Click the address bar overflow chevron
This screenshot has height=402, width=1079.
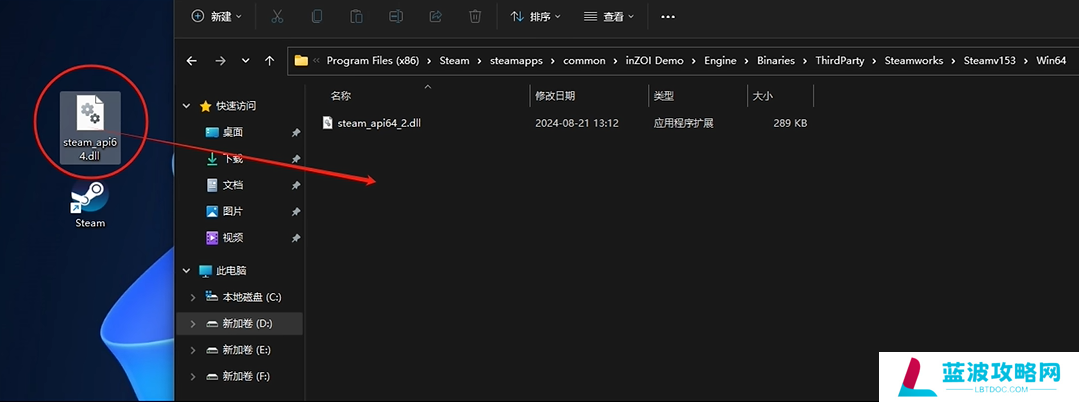pos(316,61)
